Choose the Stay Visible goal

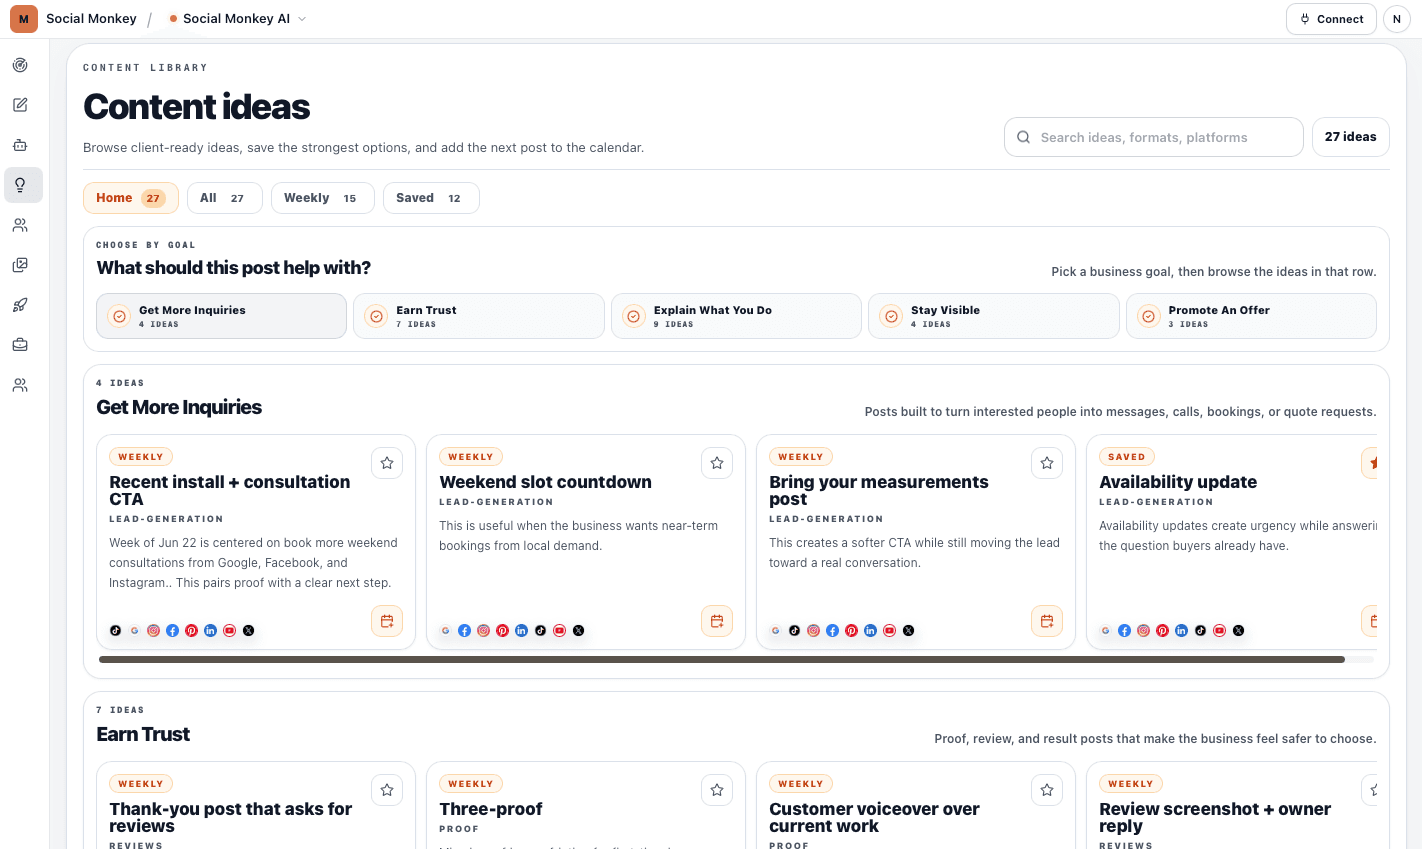994,316
